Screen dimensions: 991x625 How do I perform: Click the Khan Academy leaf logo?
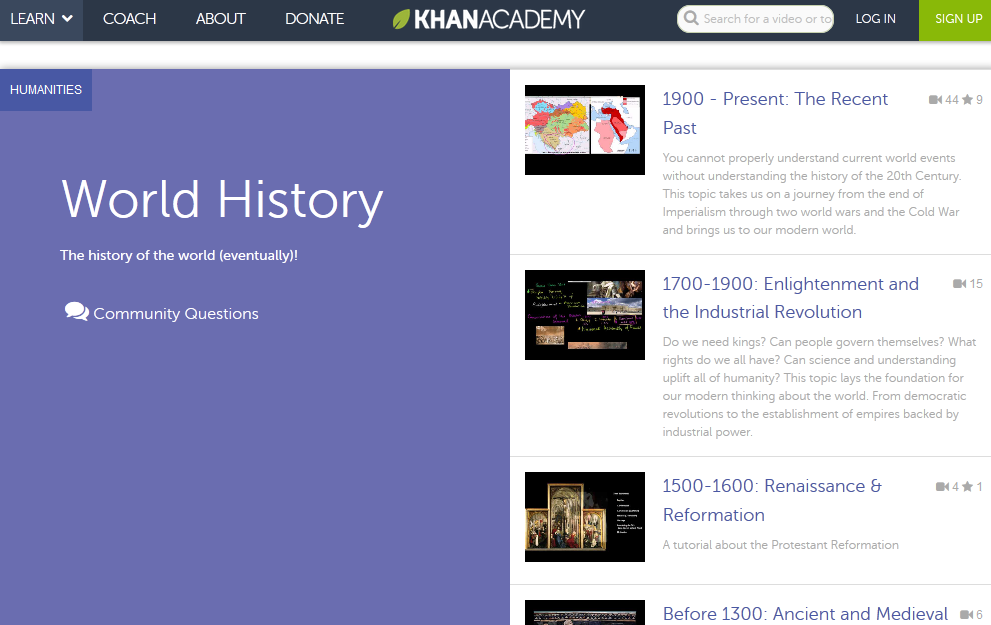point(401,19)
